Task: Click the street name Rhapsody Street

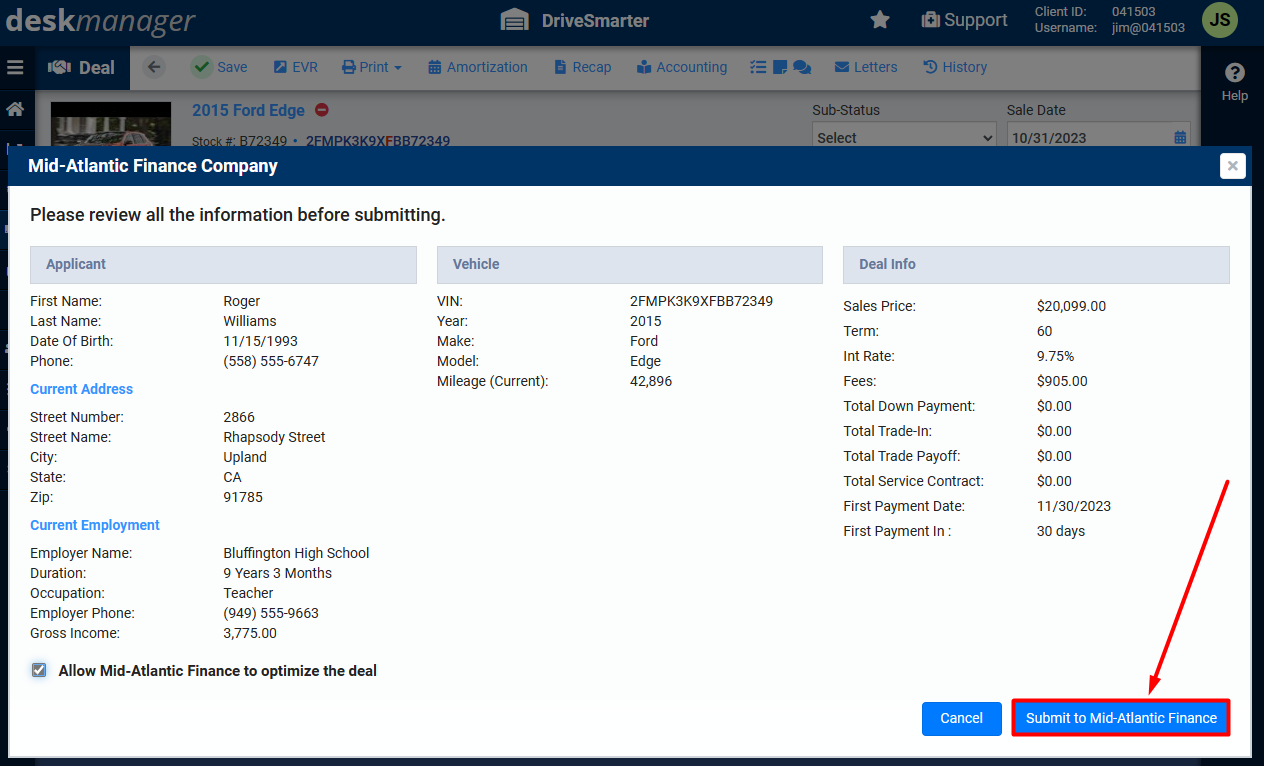Action: coord(274,437)
